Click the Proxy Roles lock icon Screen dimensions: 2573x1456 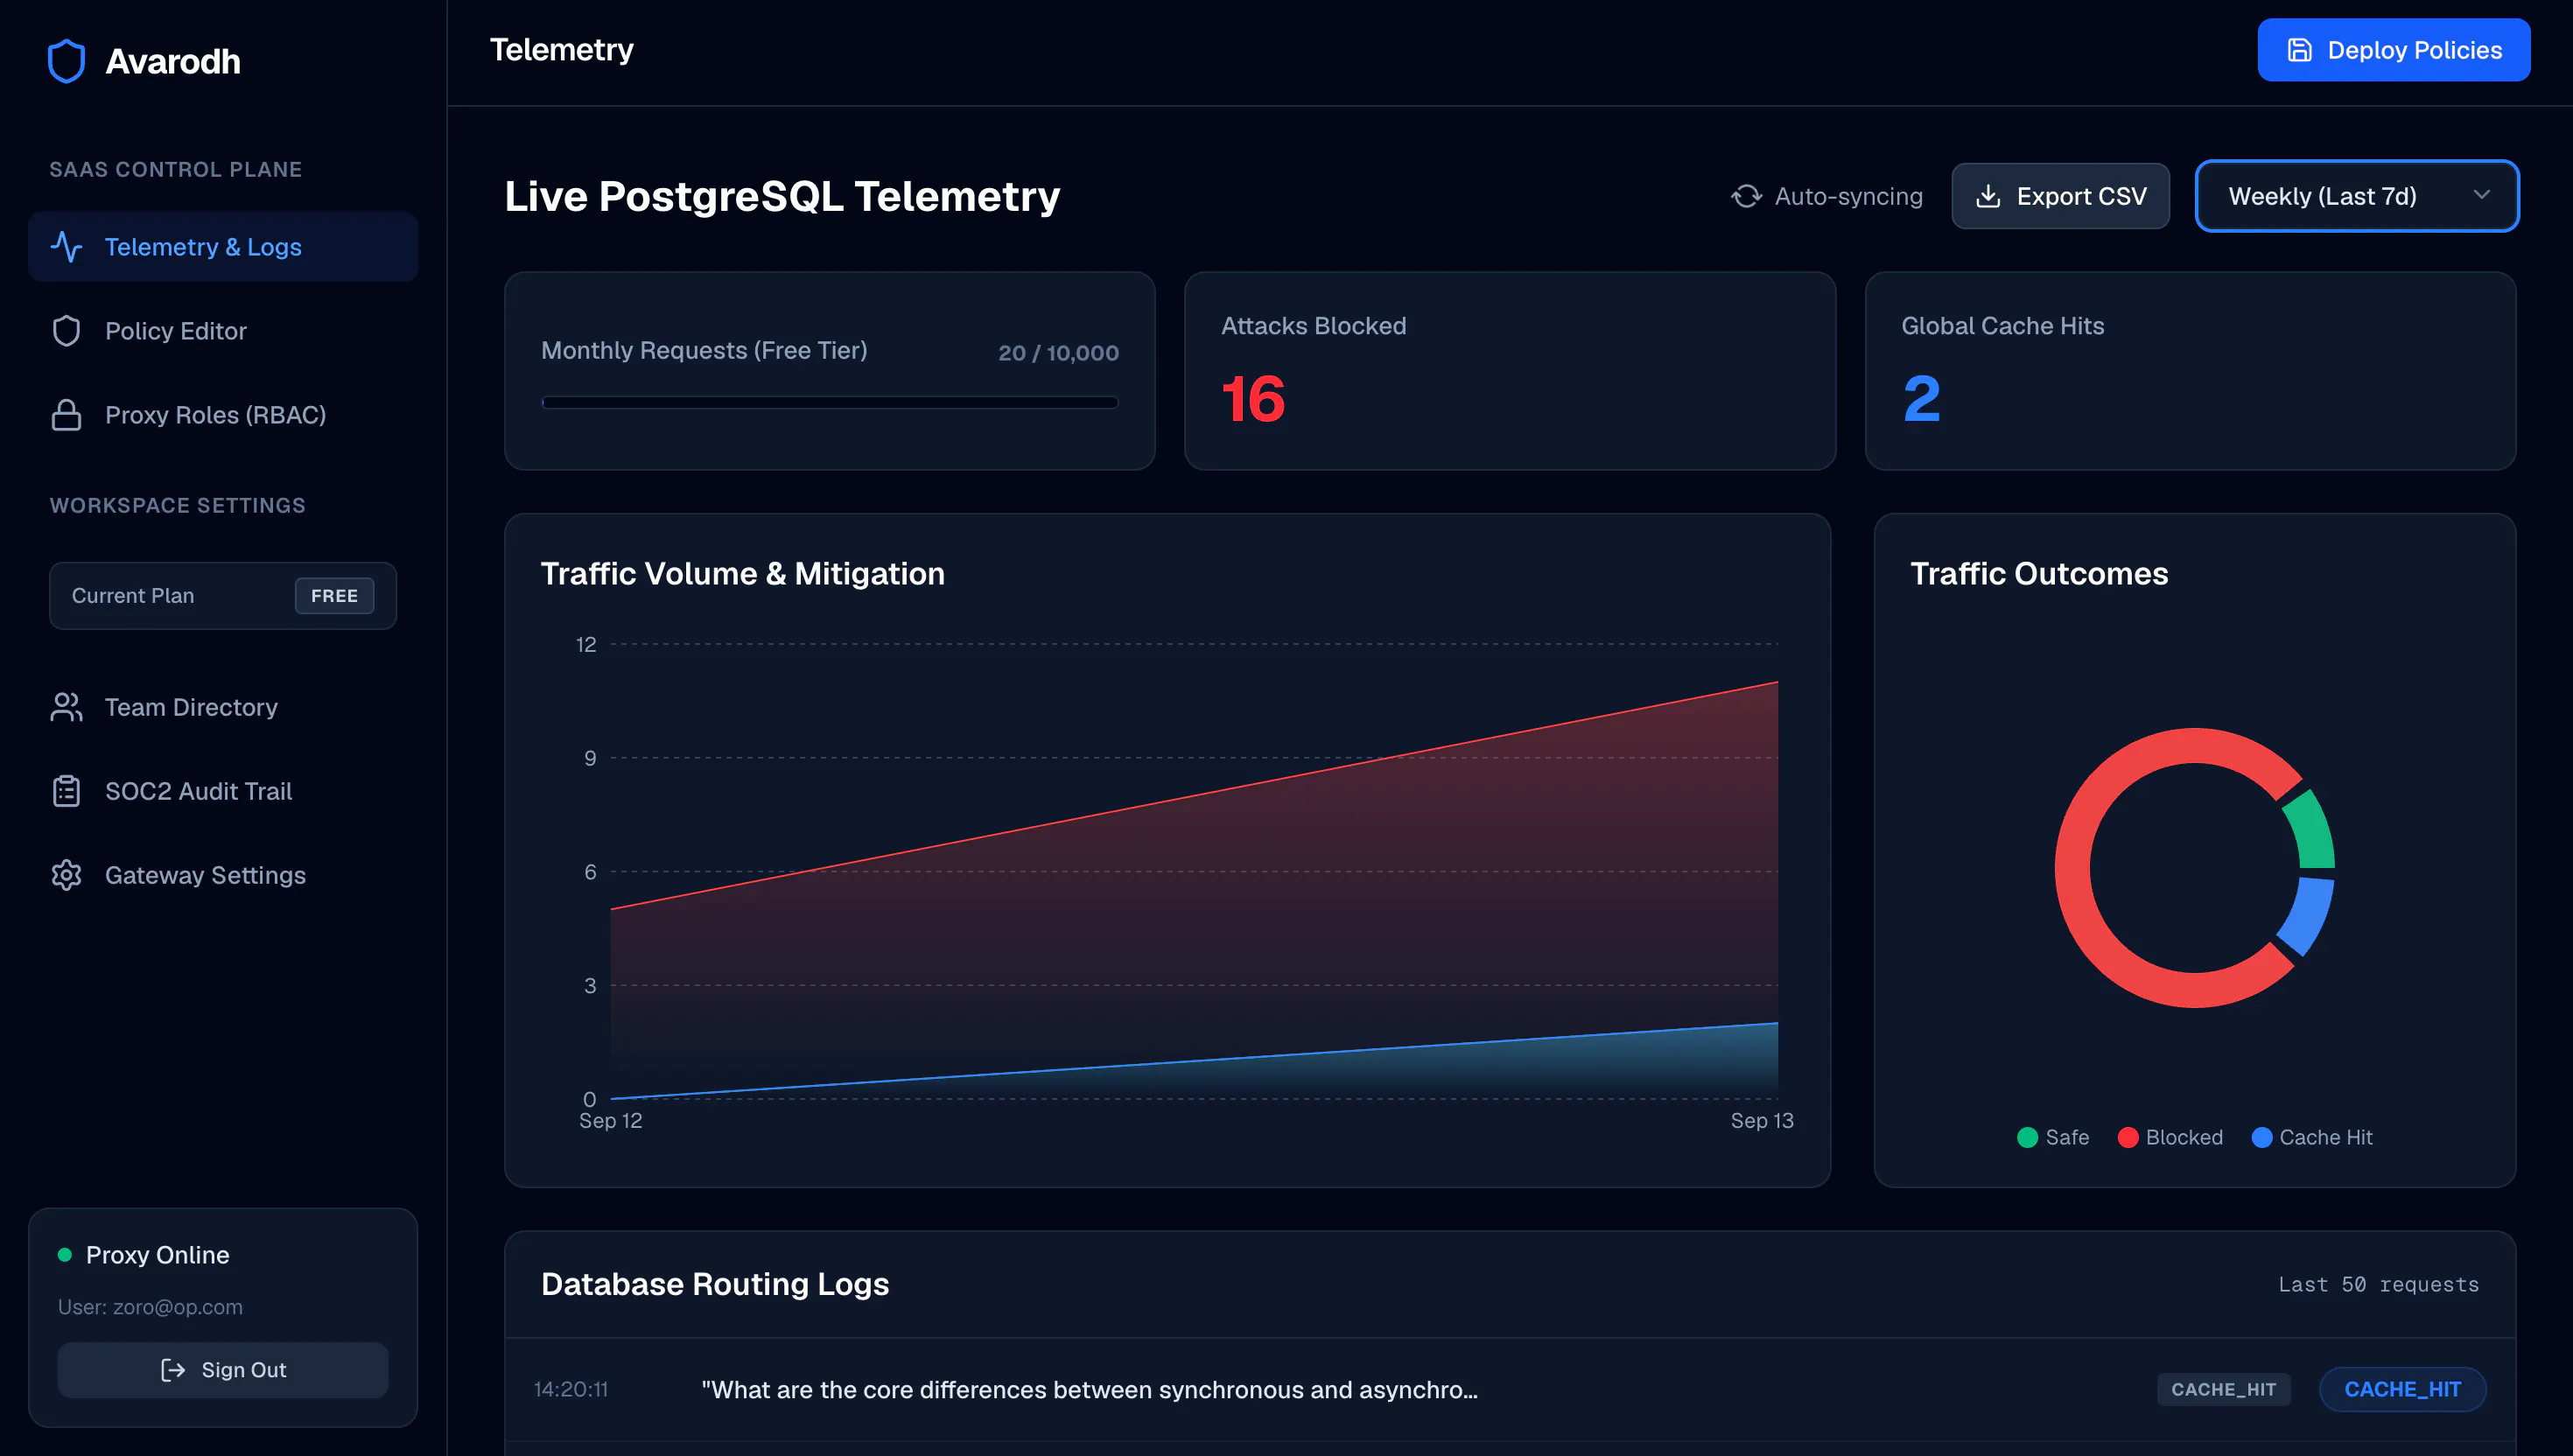(x=66, y=415)
